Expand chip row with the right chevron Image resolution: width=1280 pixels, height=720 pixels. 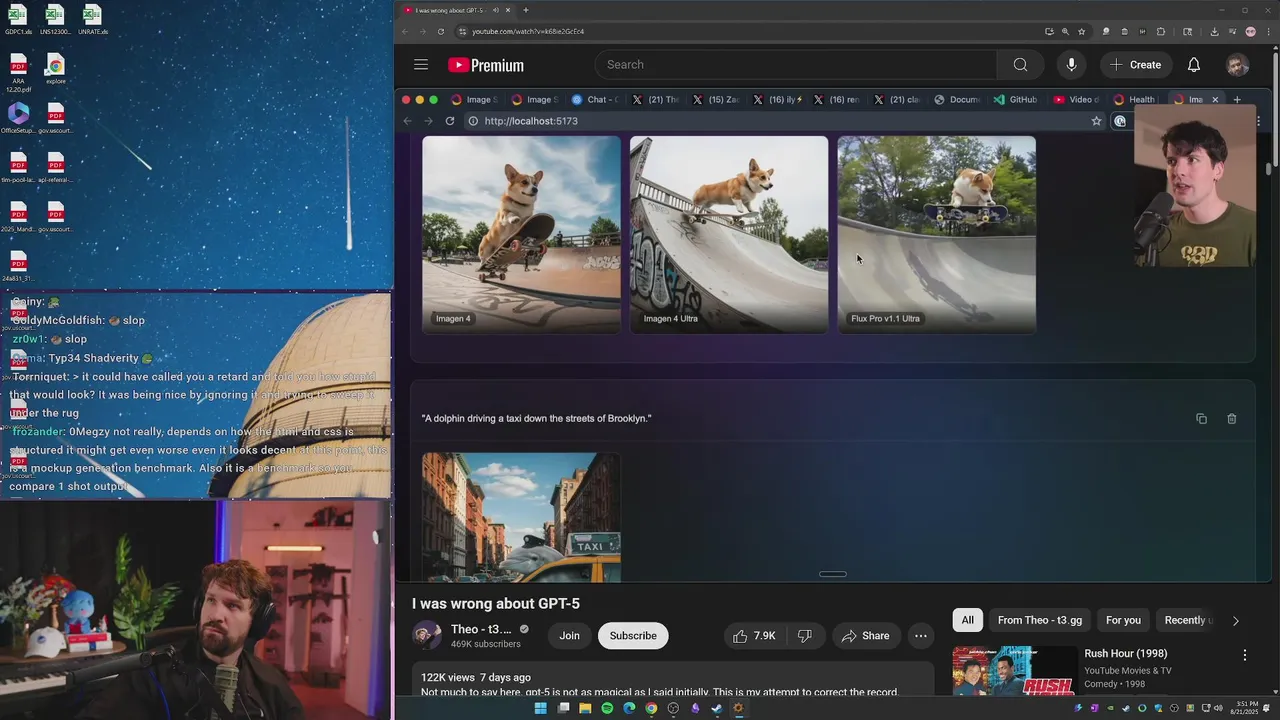click(x=1235, y=621)
